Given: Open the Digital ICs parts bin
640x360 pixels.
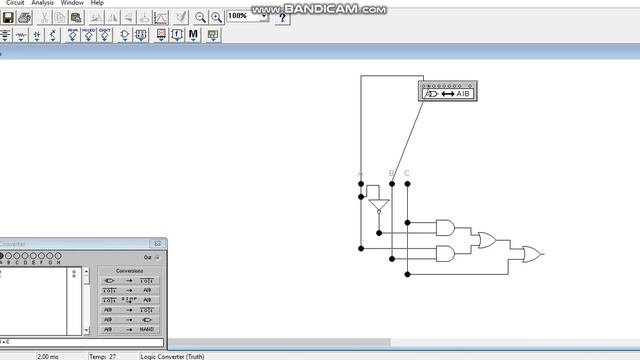Looking at the screenshot, I should coord(104,36).
